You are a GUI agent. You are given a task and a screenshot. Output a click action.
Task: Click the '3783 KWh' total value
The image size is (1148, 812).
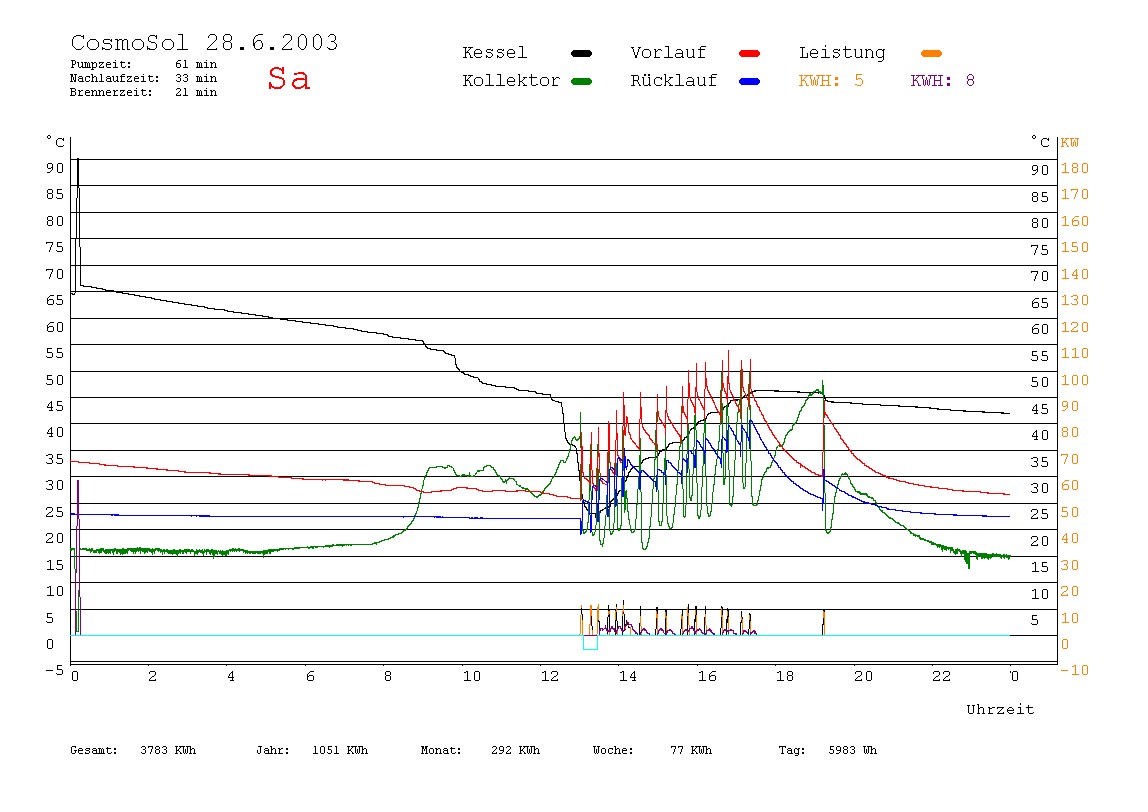point(168,750)
